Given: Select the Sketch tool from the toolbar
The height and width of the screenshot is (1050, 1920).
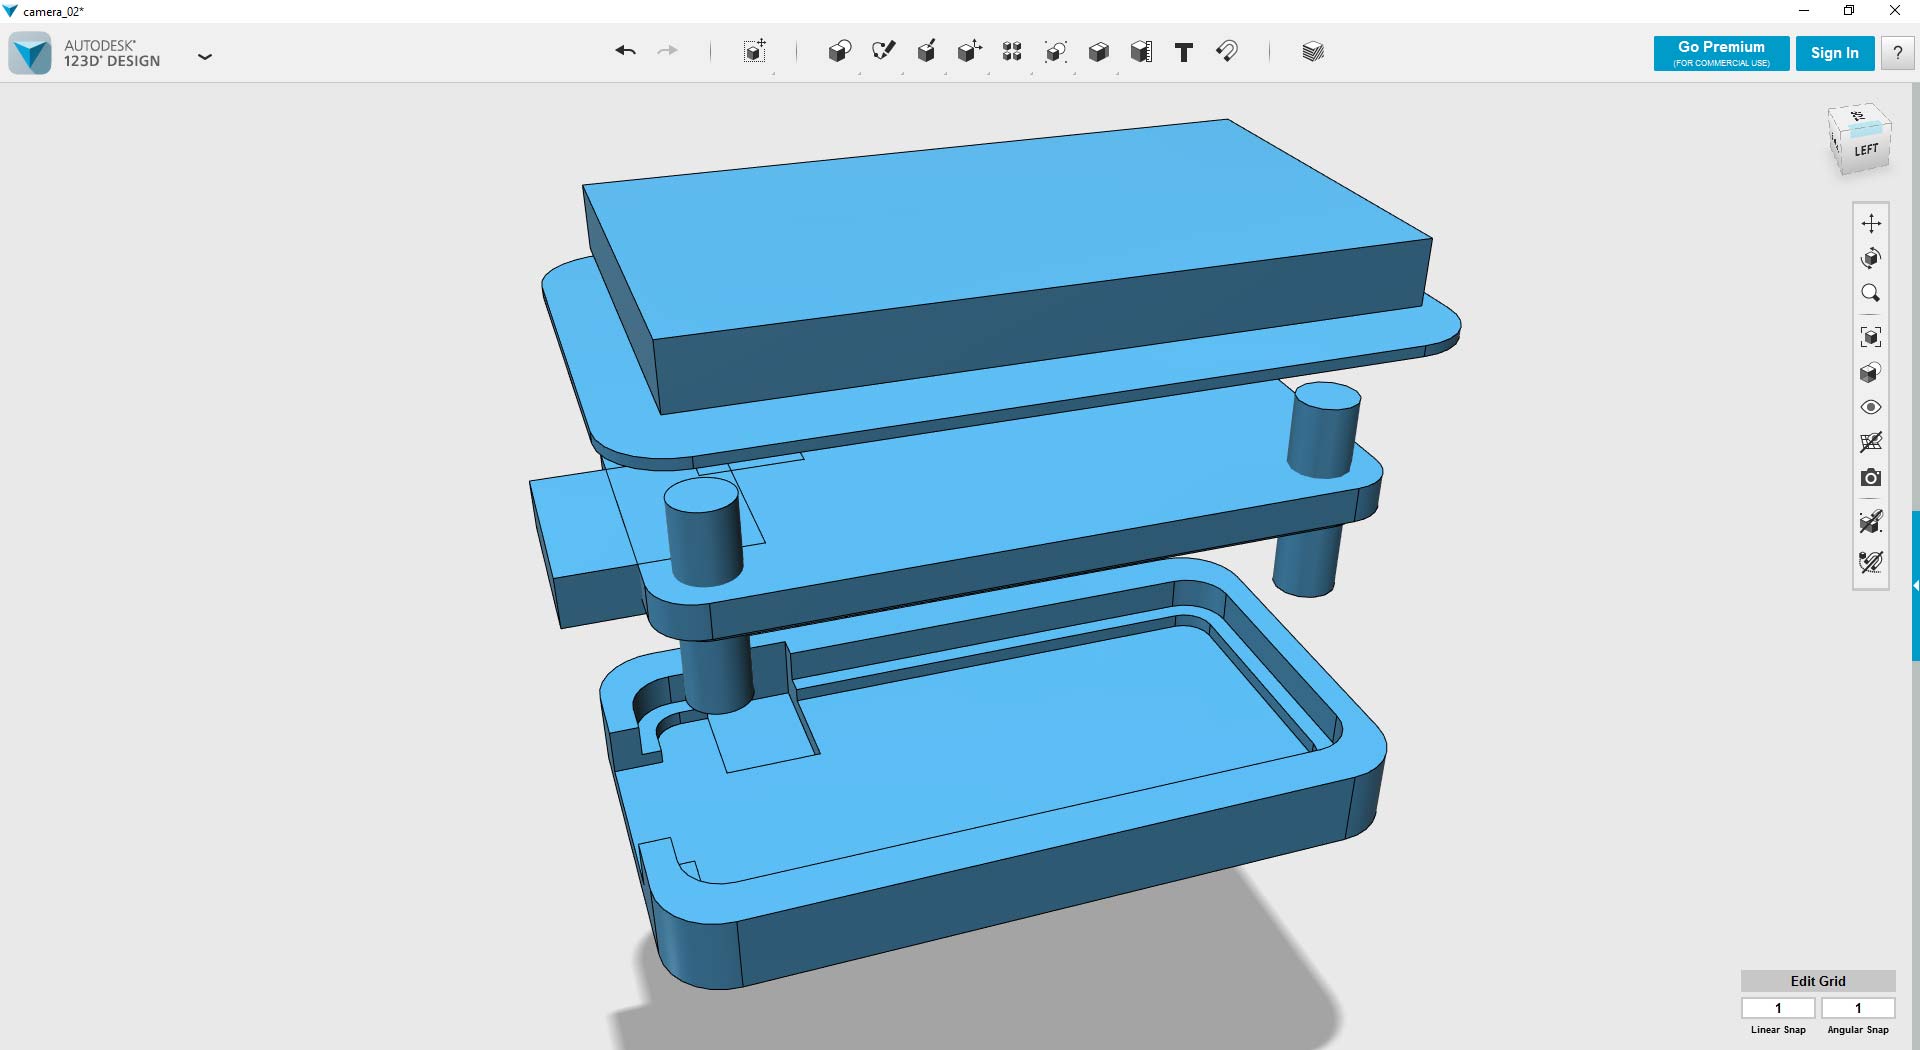Looking at the screenshot, I should pos(884,51).
